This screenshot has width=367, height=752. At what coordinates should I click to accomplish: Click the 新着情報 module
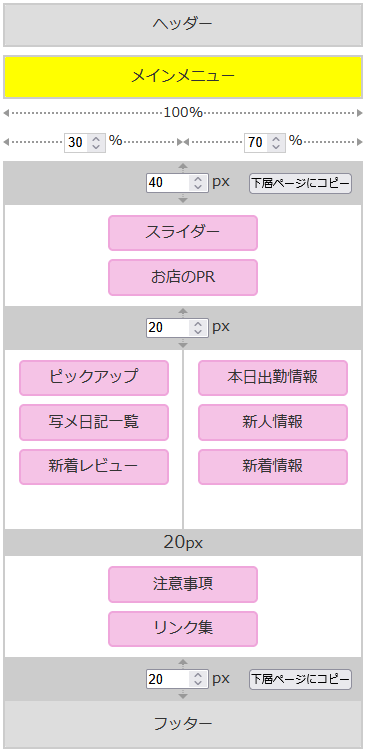(273, 467)
